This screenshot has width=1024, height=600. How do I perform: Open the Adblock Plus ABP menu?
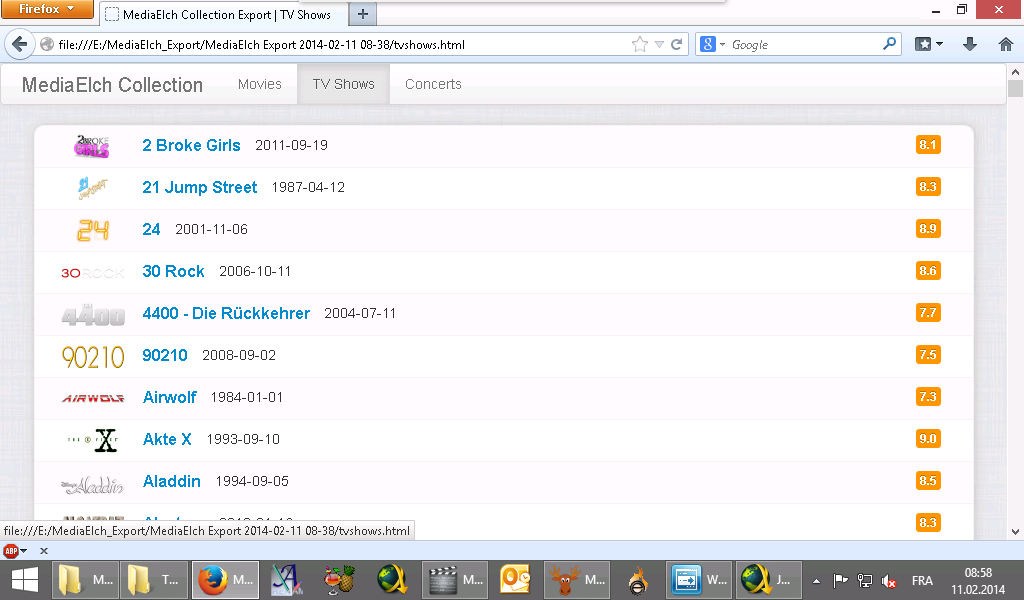15,551
